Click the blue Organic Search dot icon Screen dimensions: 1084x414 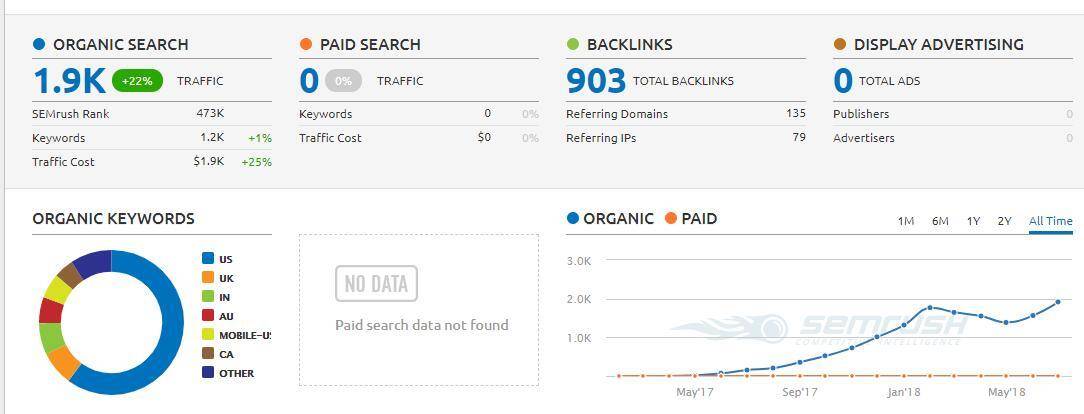coord(39,44)
